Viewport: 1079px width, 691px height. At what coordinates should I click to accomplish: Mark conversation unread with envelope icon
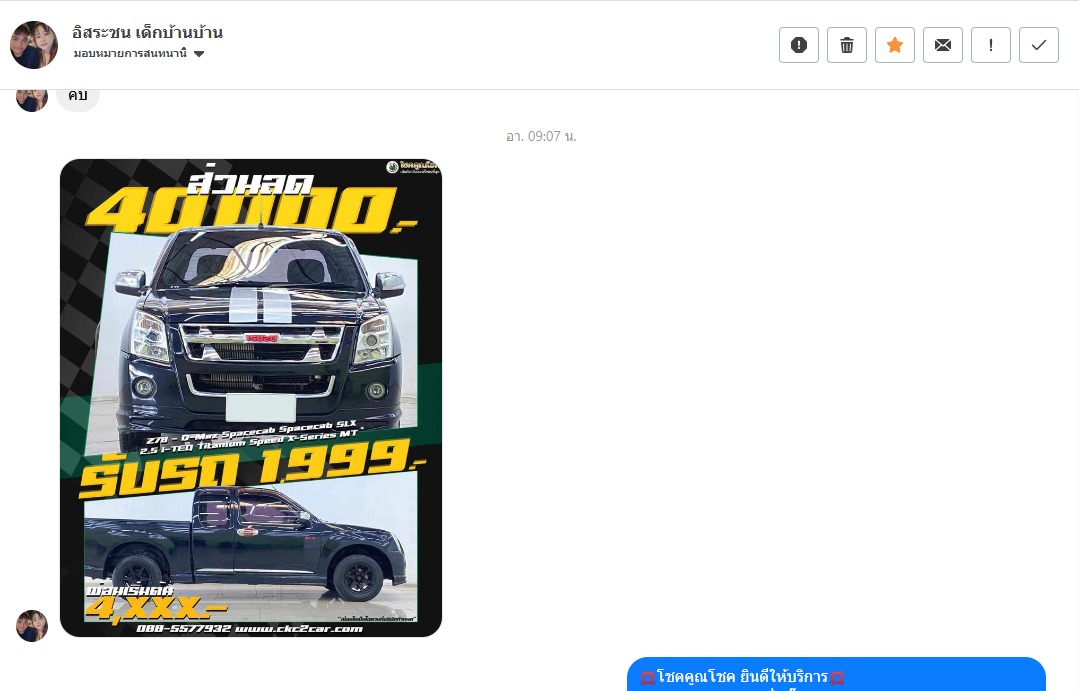coord(943,45)
